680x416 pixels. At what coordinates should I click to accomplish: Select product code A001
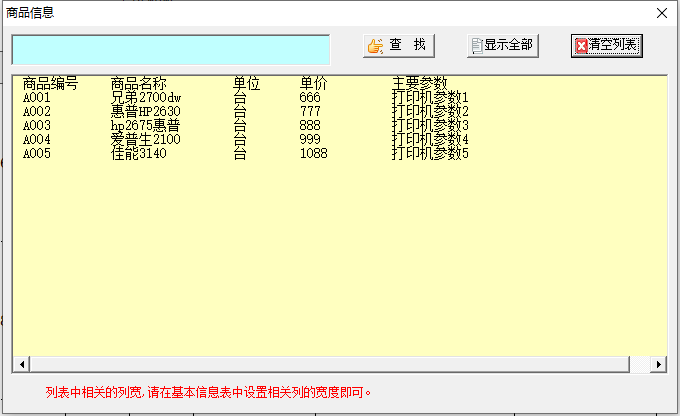[37, 98]
